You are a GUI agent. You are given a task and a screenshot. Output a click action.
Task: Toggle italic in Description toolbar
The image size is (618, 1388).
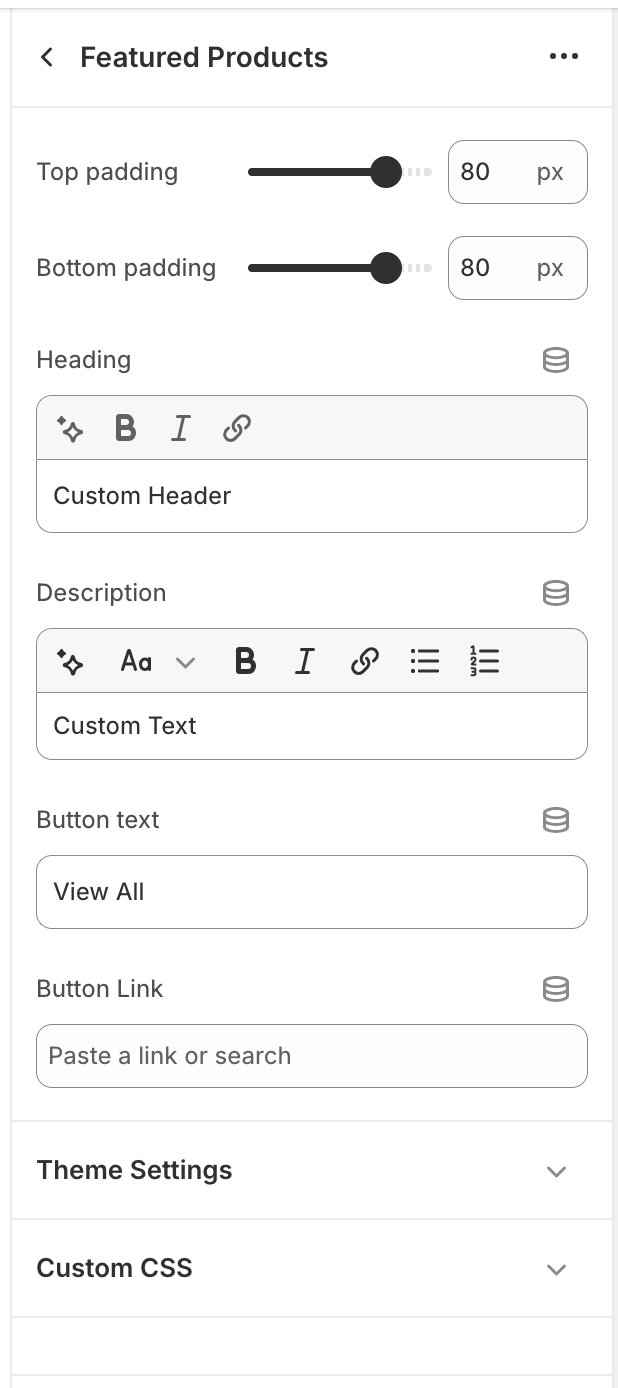click(304, 661)
